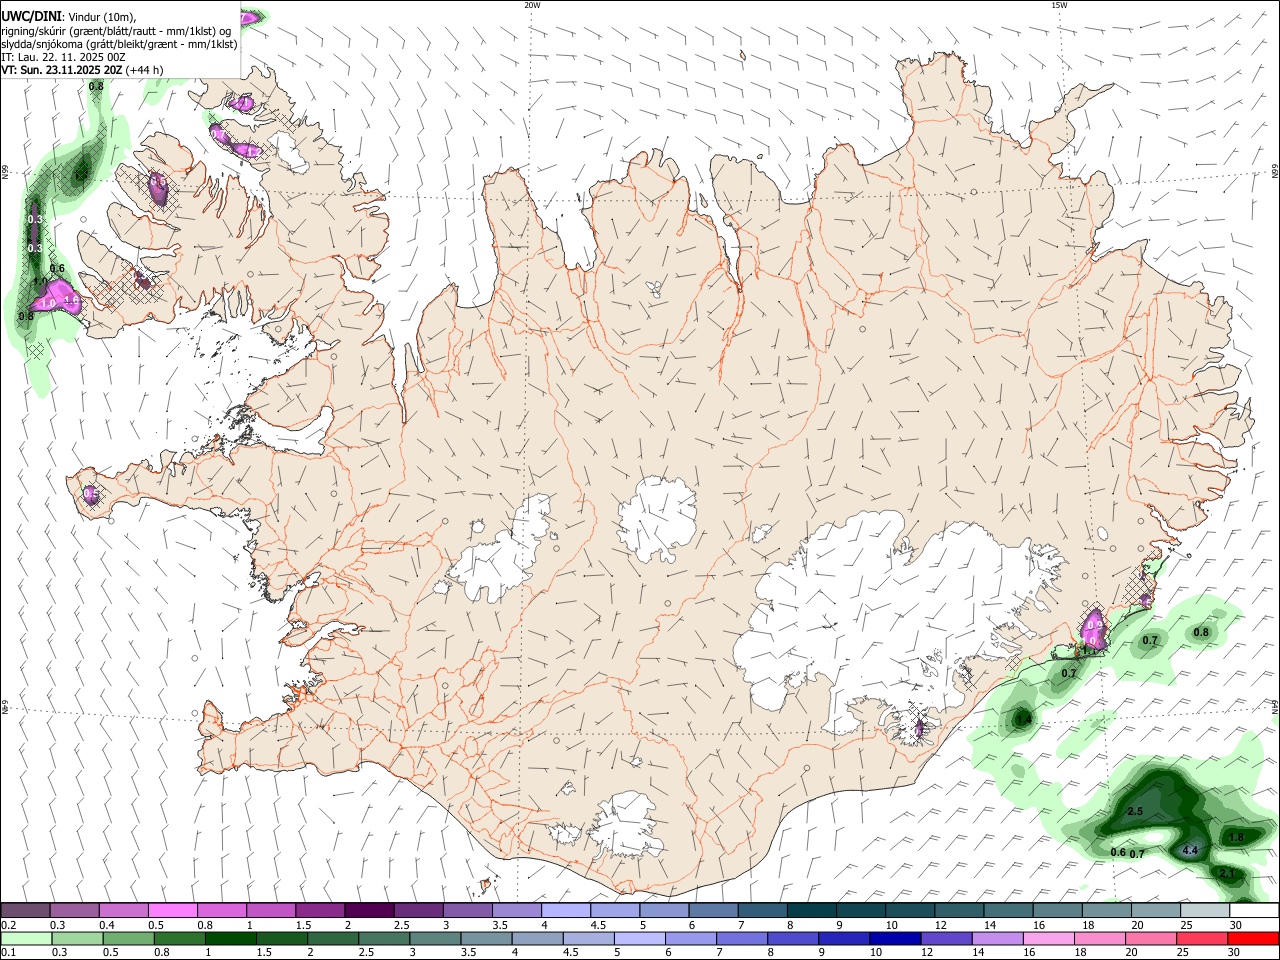Click the 1.4 value off the southeast coast
1280x960 pixels.
[x=1022, y=719]
